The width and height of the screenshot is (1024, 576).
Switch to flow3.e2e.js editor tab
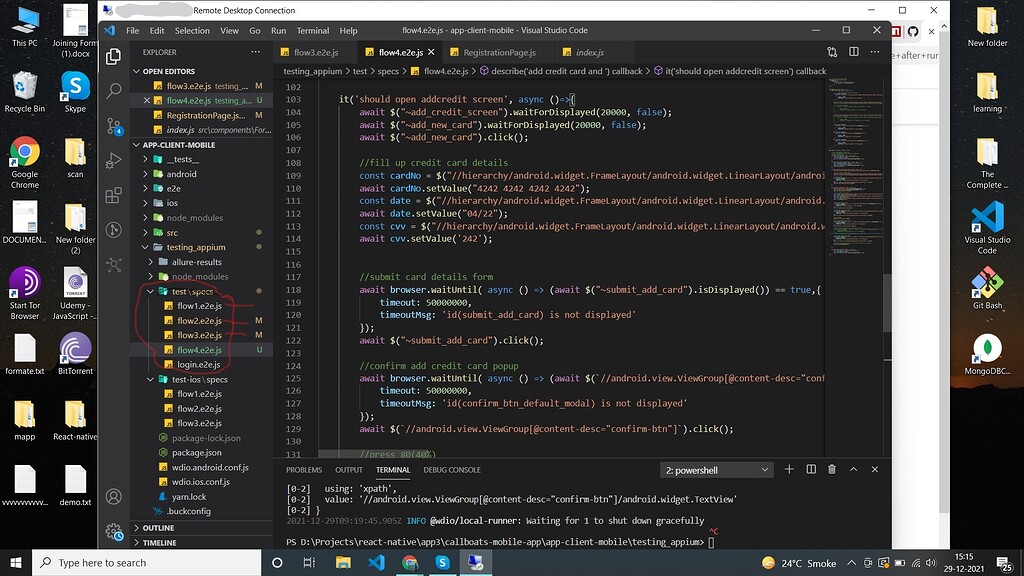coord(315,52)
